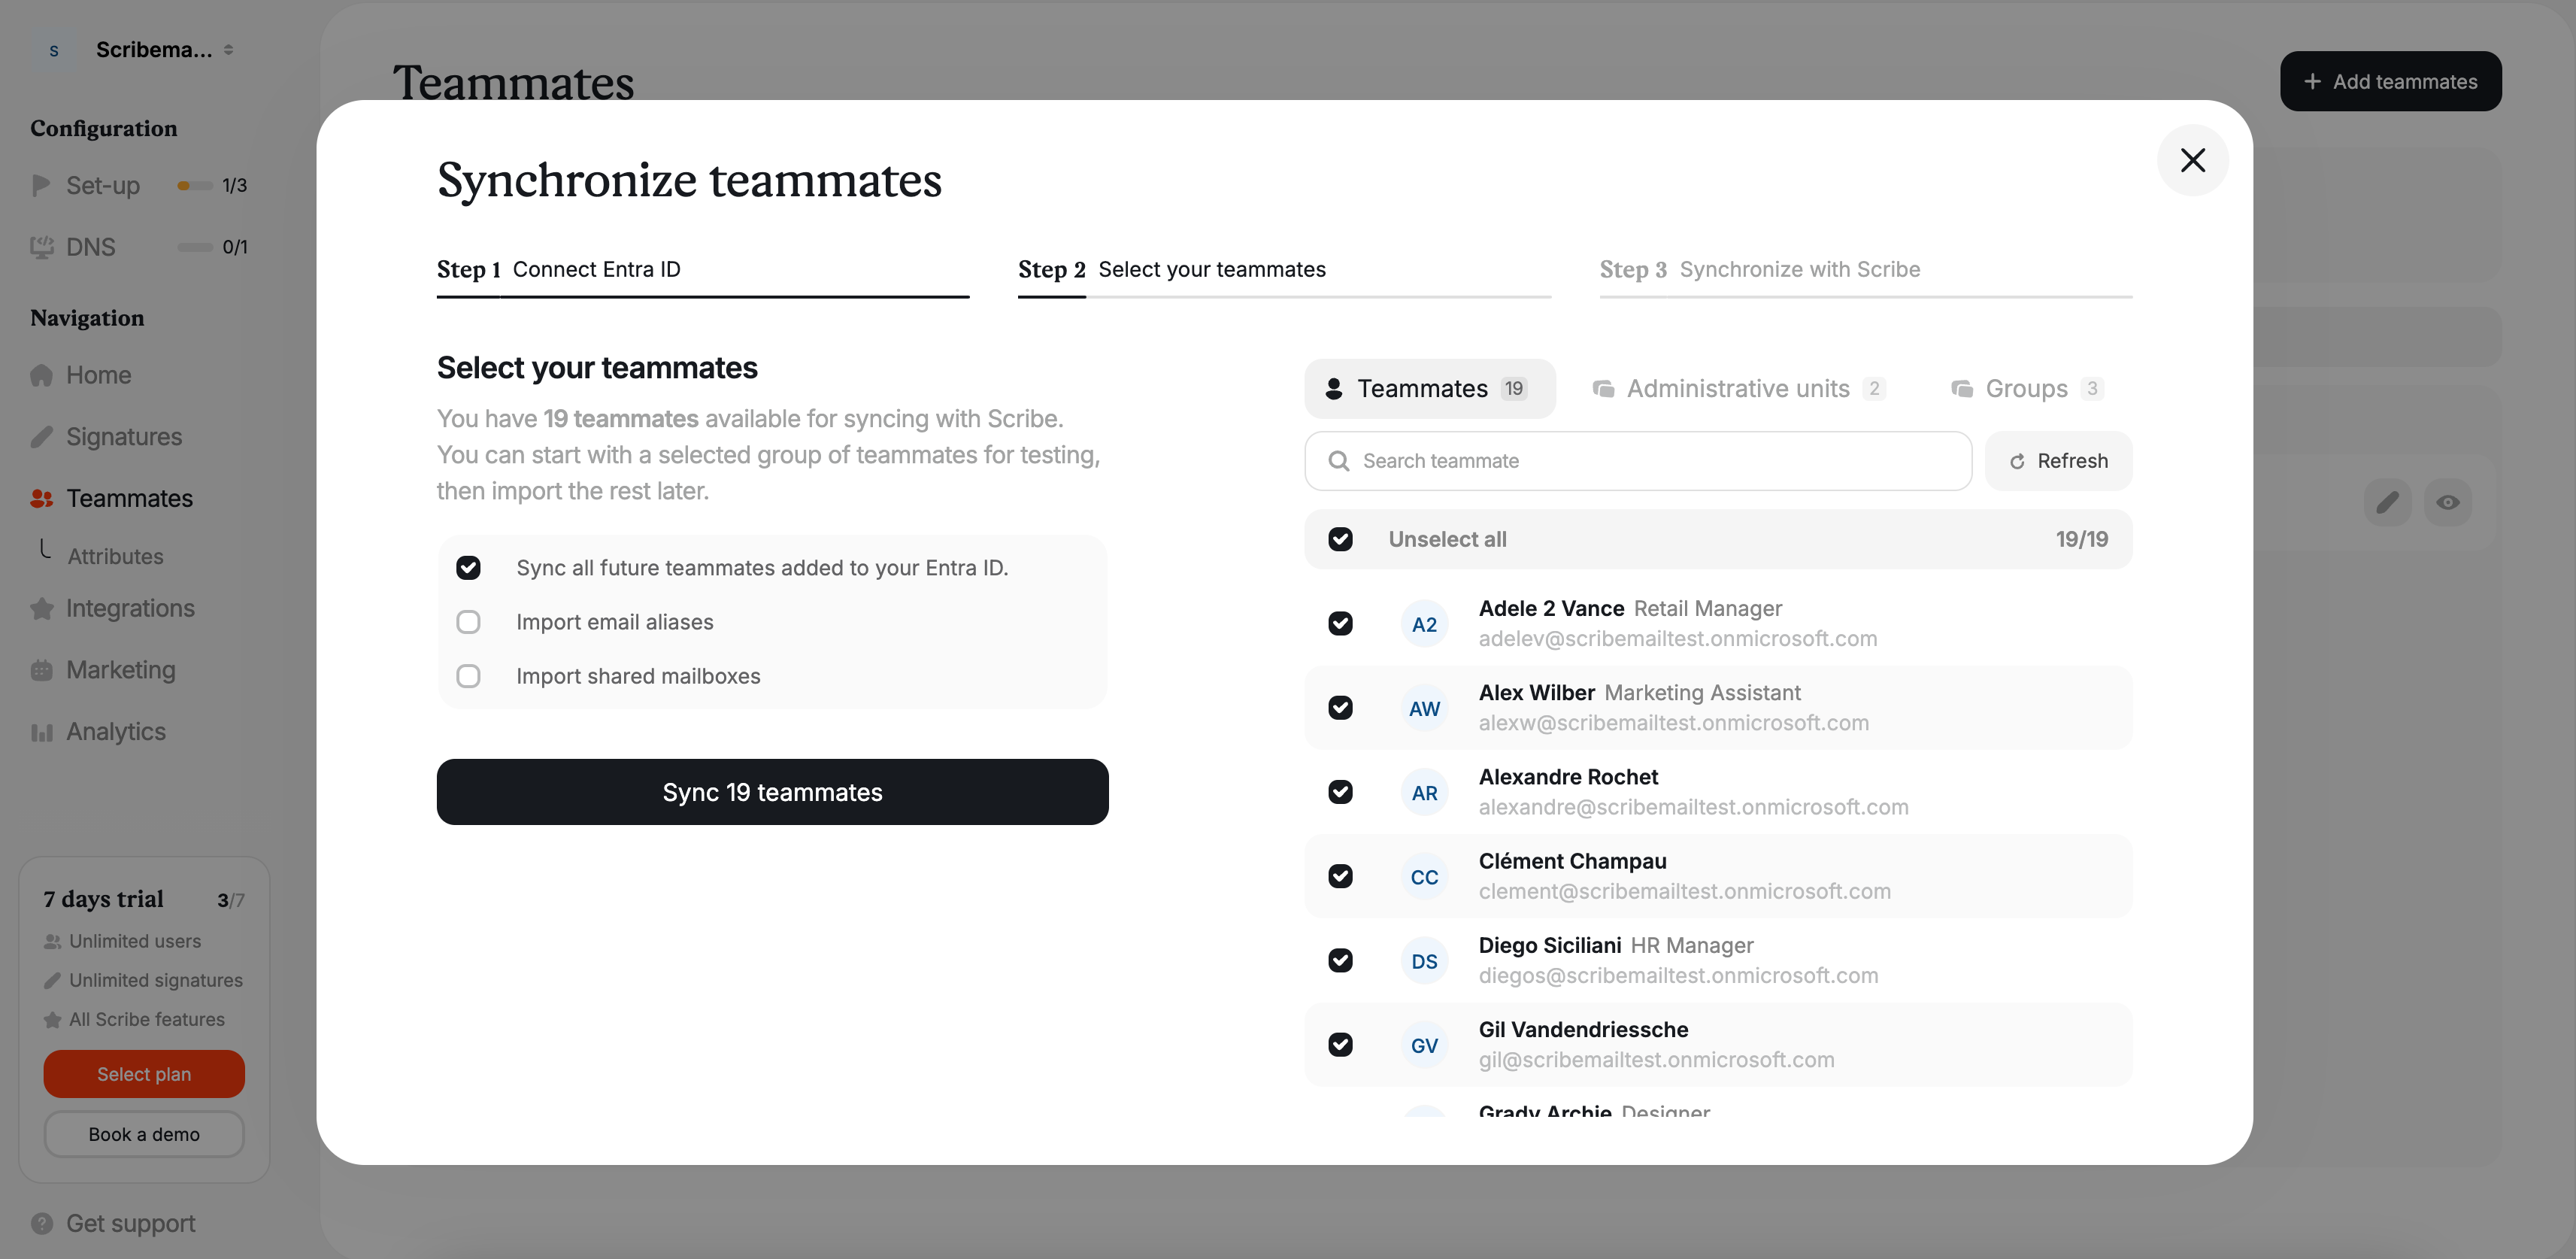Click the eye preview icon
The width and height of the screenshot is (2576, 1259).
click(2447, 502)
